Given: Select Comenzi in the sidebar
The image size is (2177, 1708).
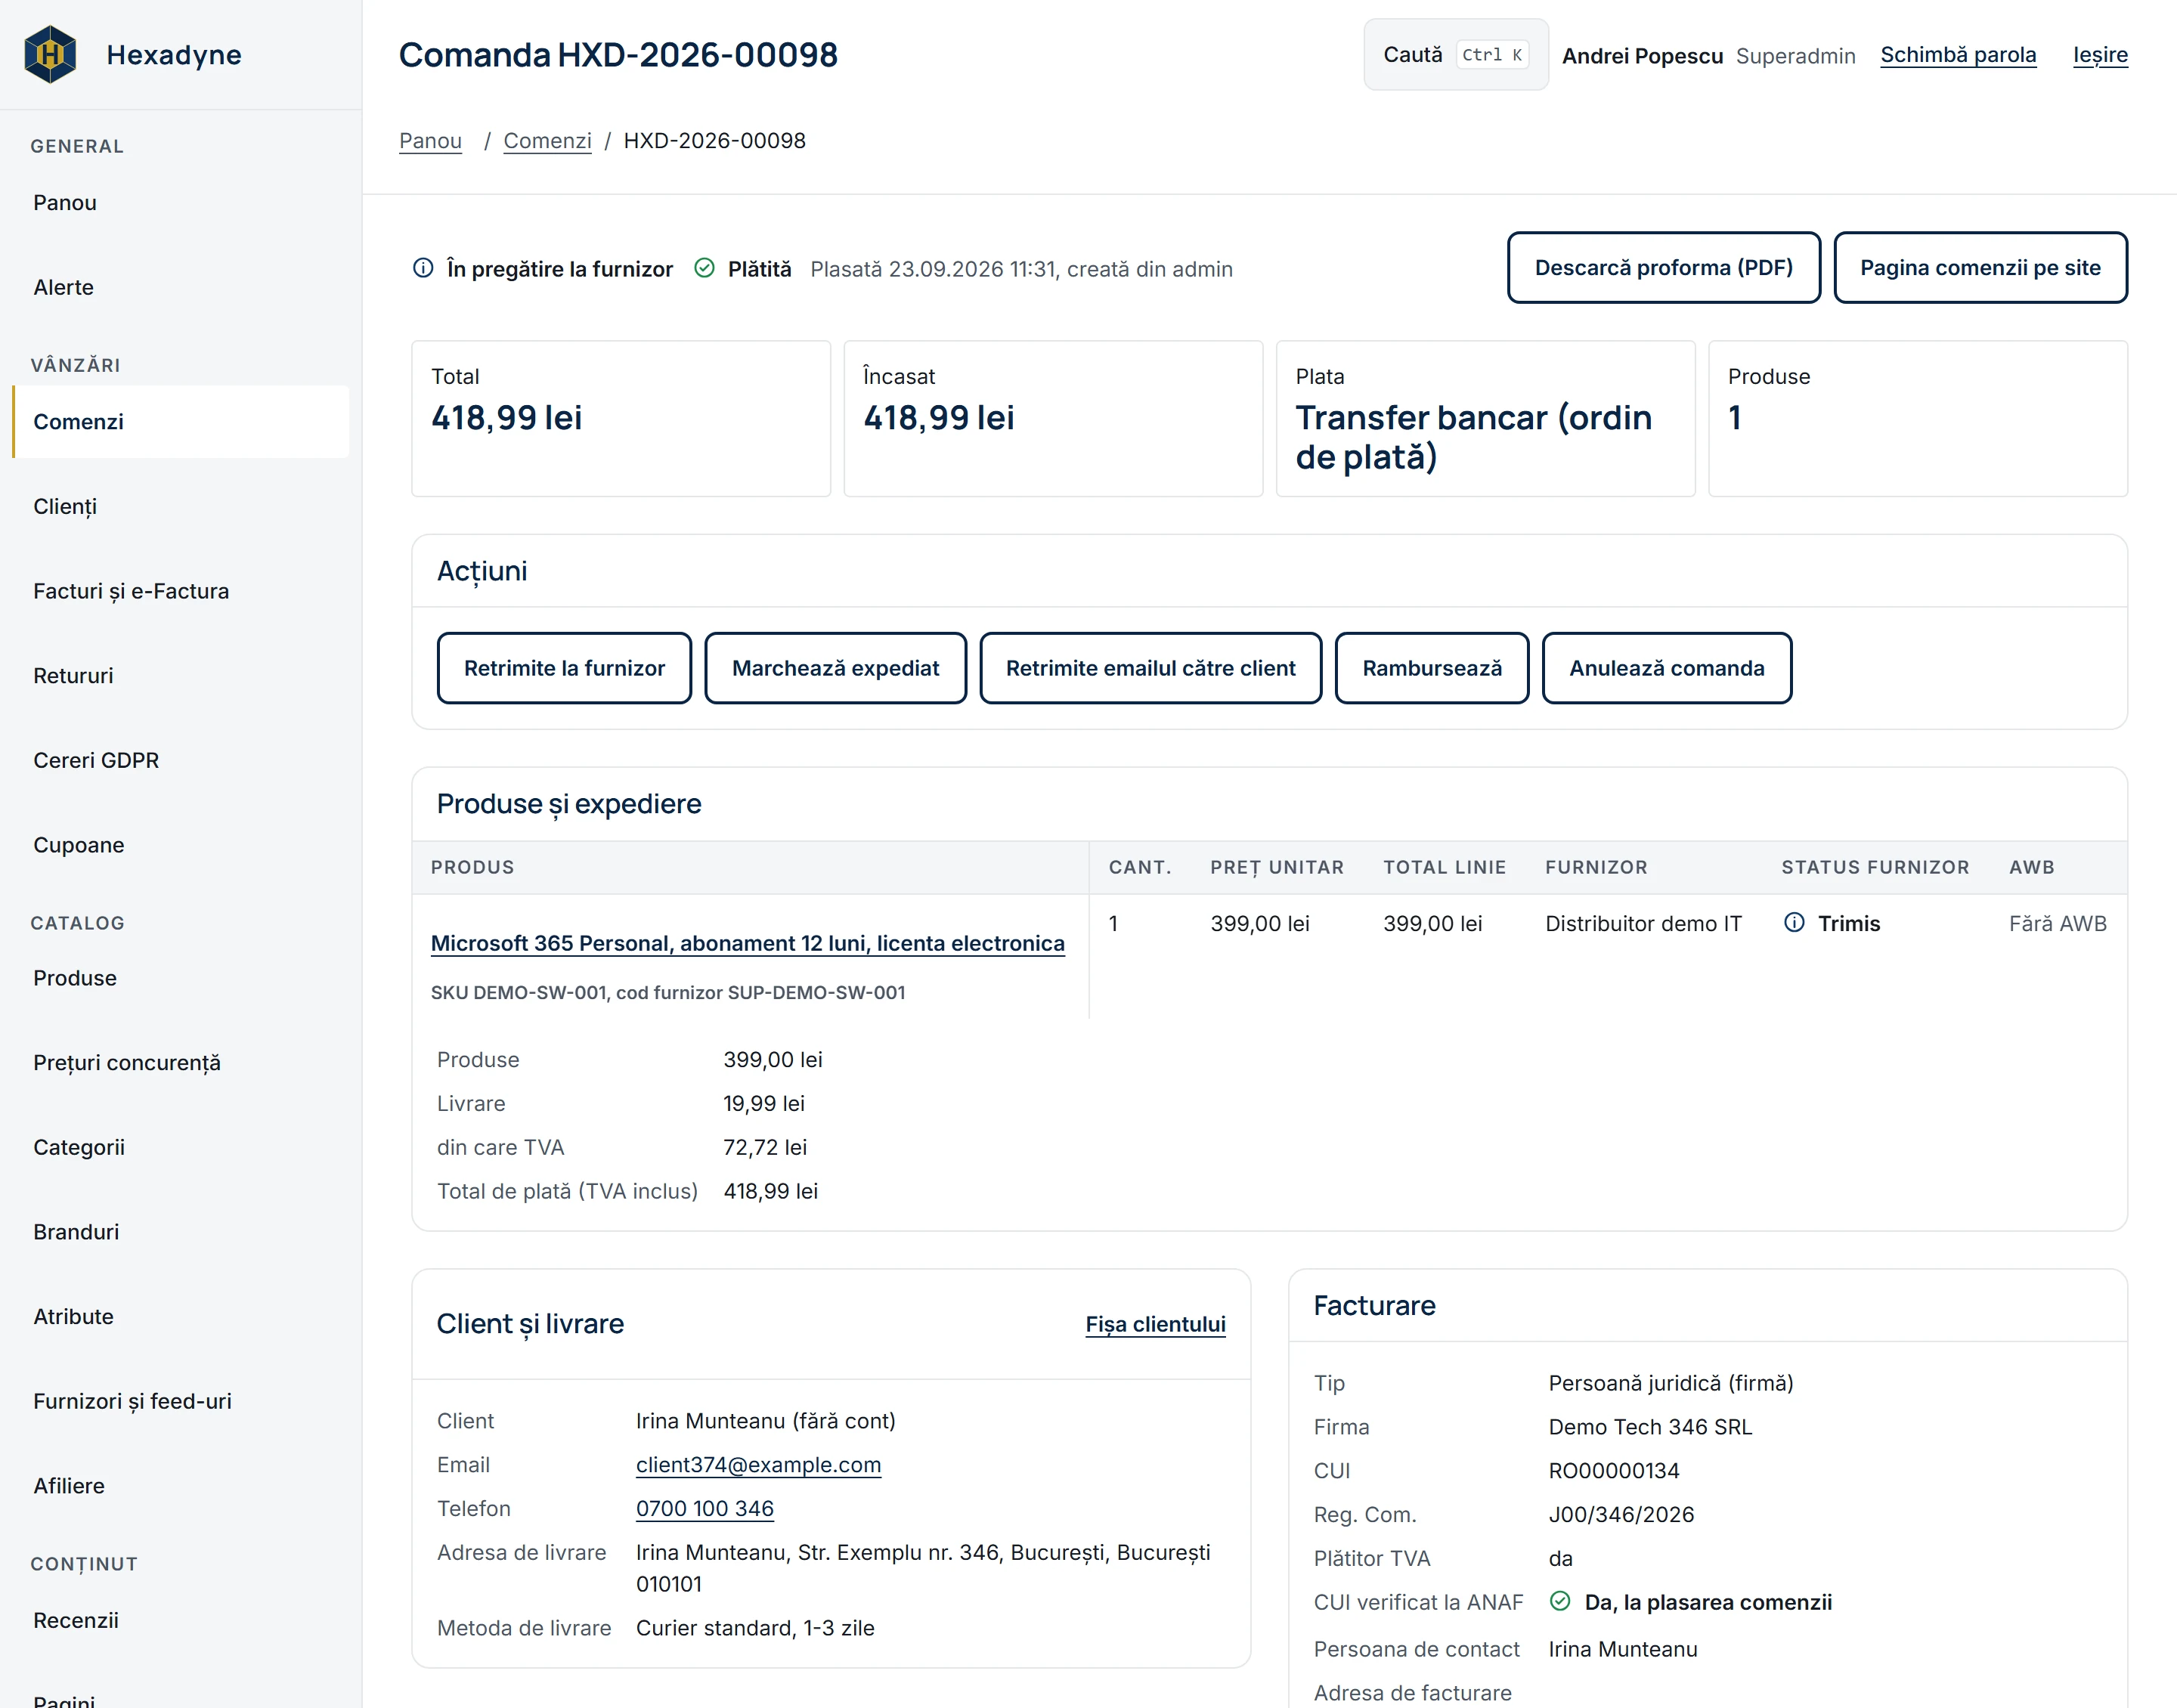Looking at the screenshot, I should pos(181,422).
